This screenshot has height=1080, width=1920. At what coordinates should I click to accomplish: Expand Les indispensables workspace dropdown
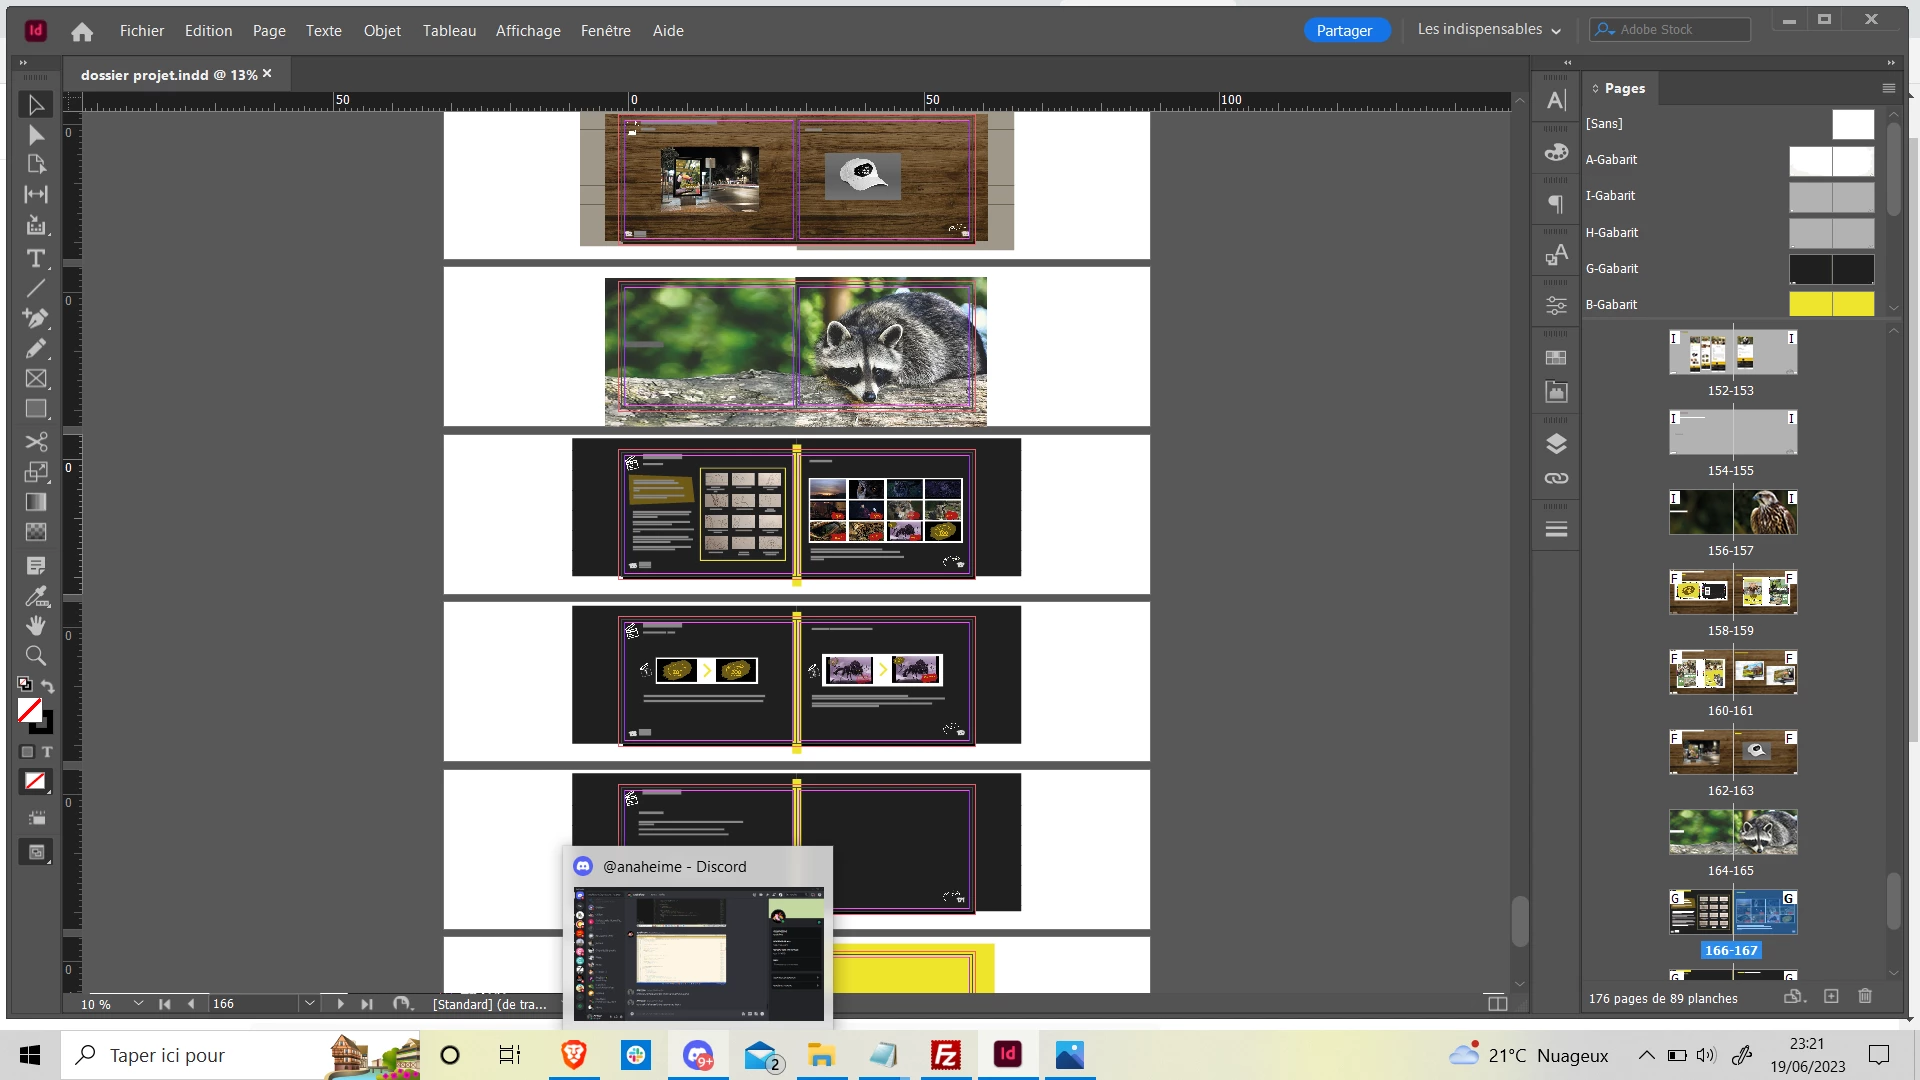tap(1489, 30)
